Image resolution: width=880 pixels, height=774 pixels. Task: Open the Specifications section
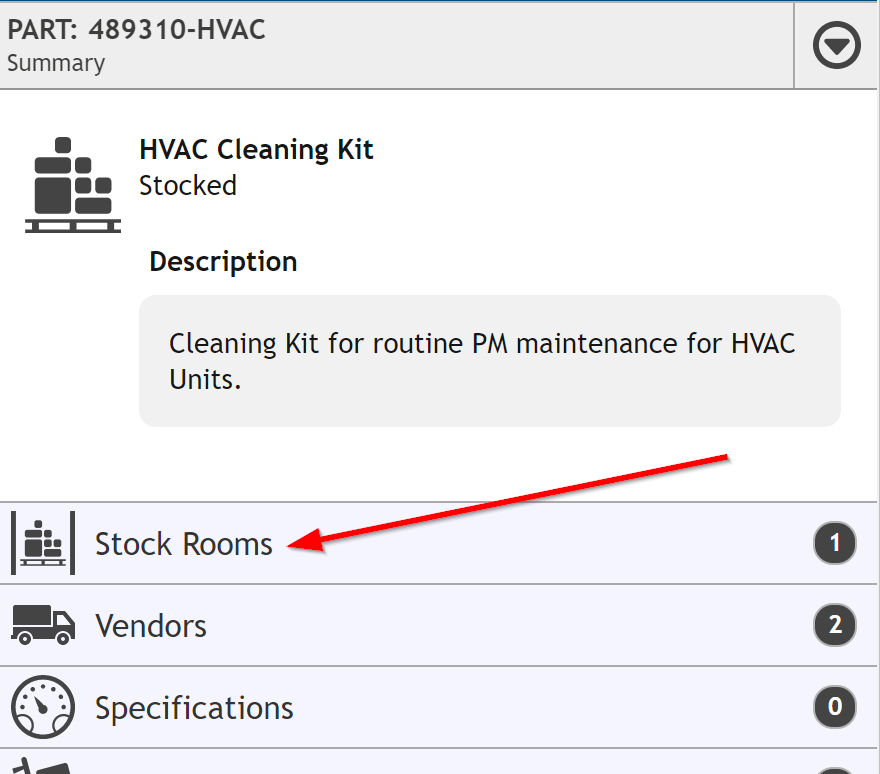click(438, 707)
